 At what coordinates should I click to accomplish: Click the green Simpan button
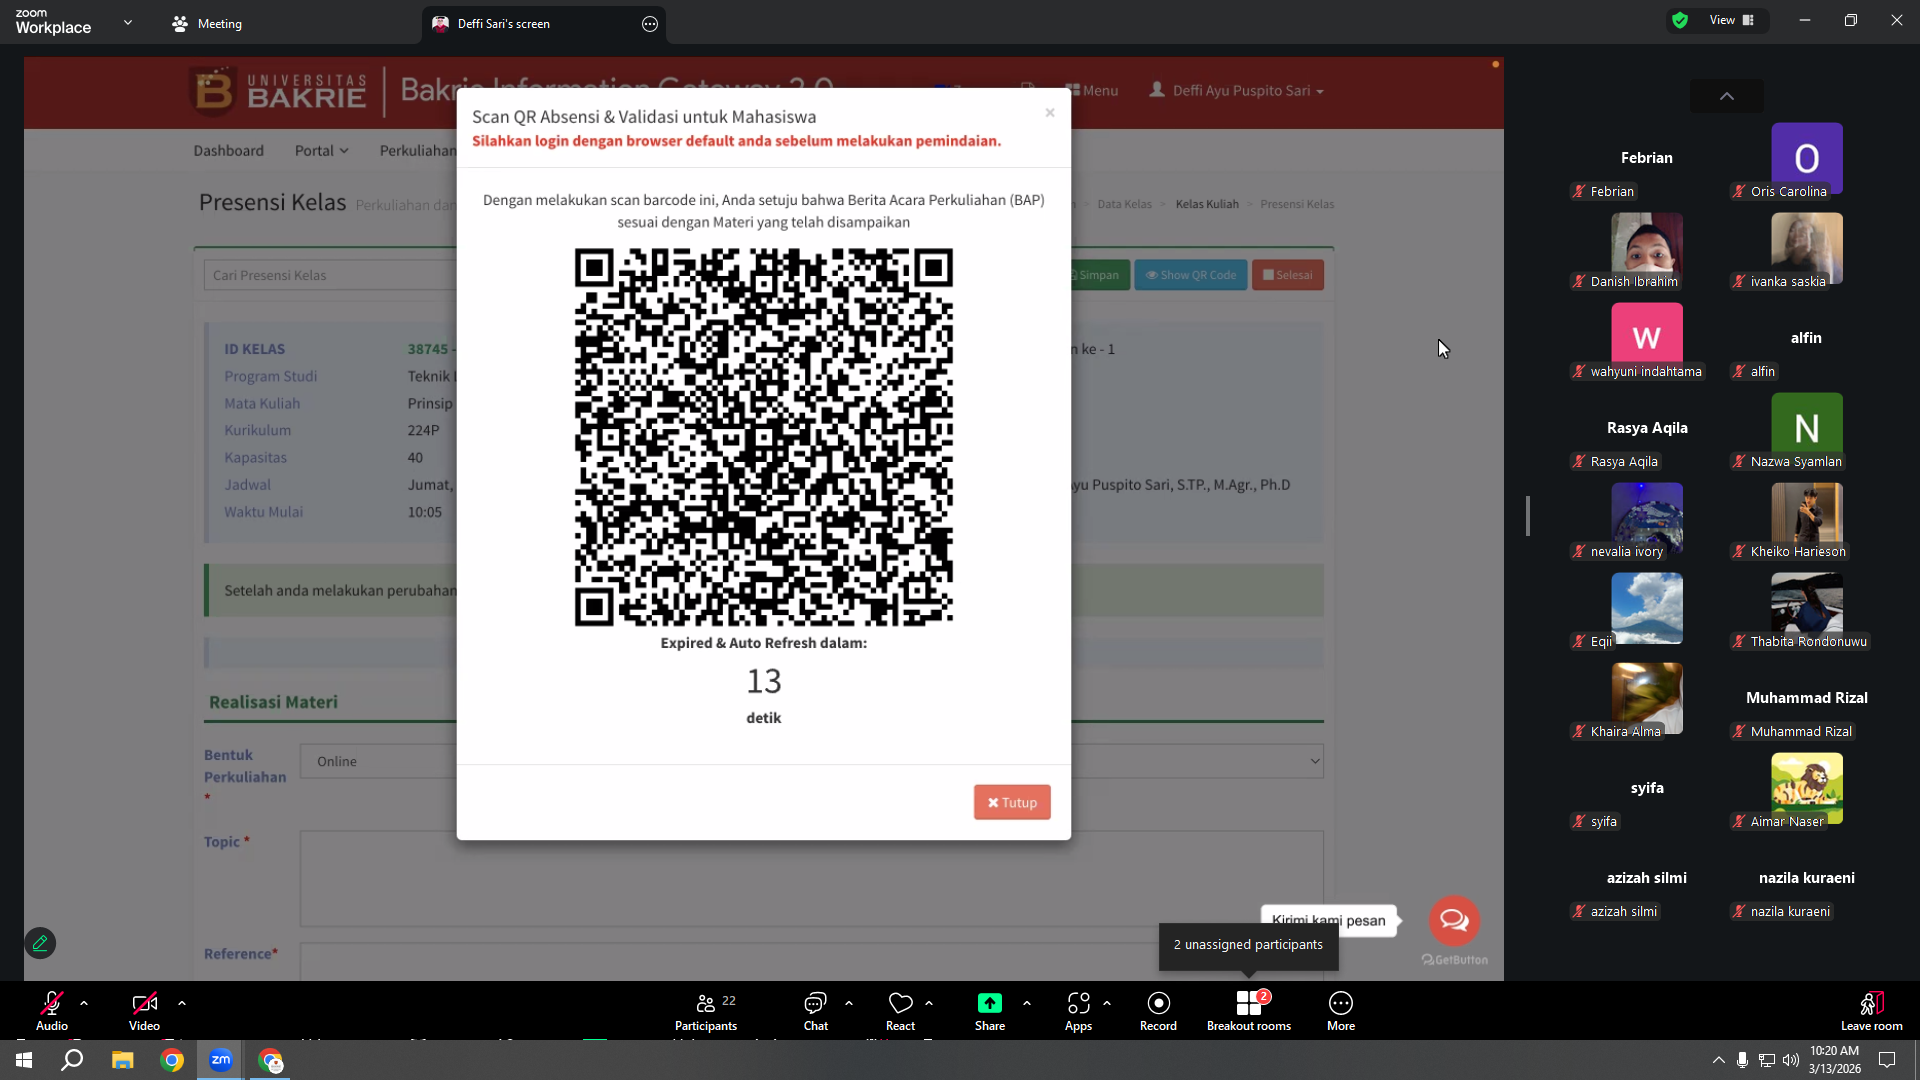pyautogui.click(x=1098, y=275)
